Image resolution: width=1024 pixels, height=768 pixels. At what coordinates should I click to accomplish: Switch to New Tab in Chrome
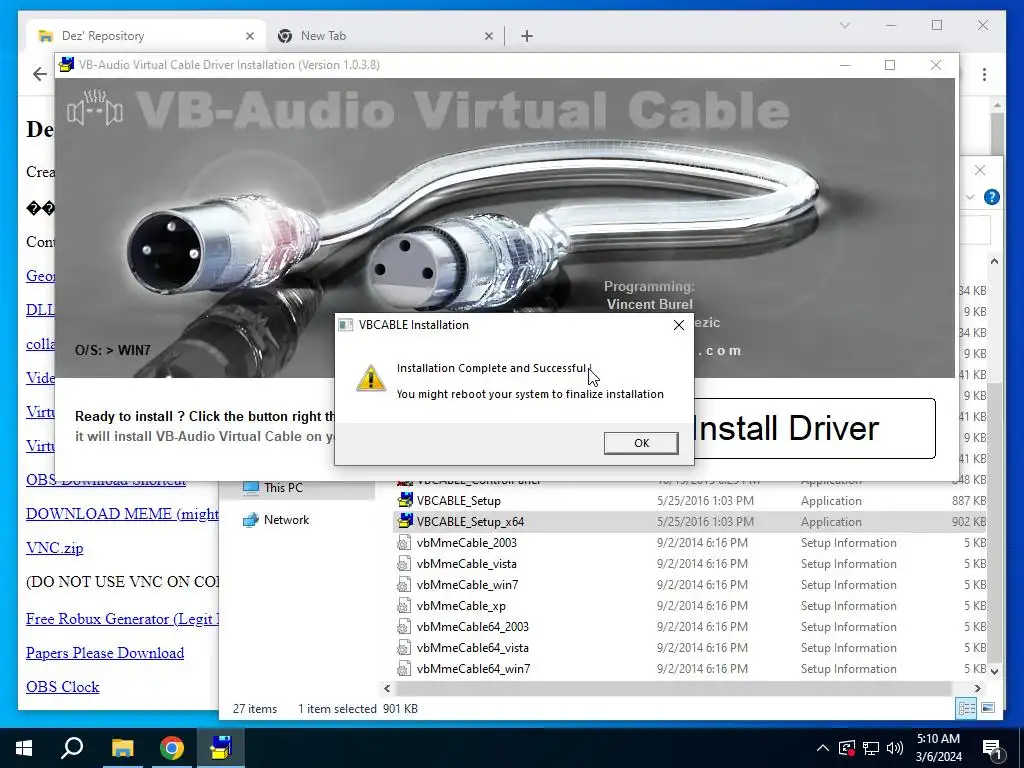[x=385, y=36]
